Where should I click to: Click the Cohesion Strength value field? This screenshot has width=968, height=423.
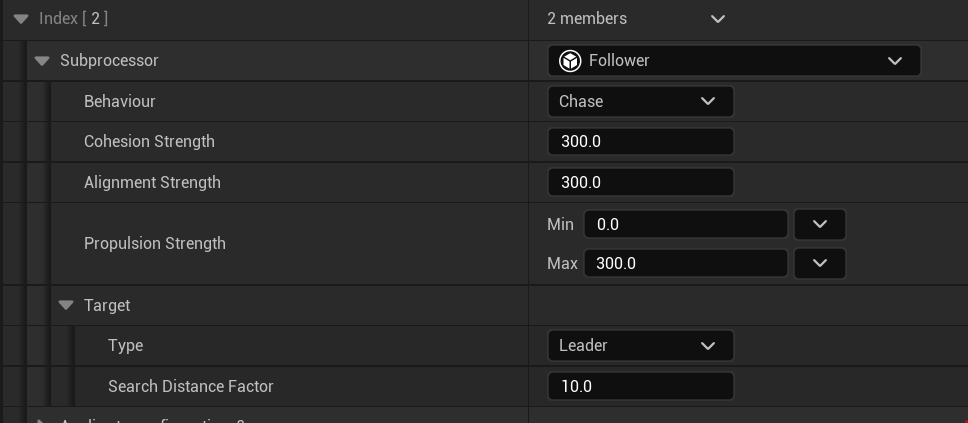(x=640, y=142)
